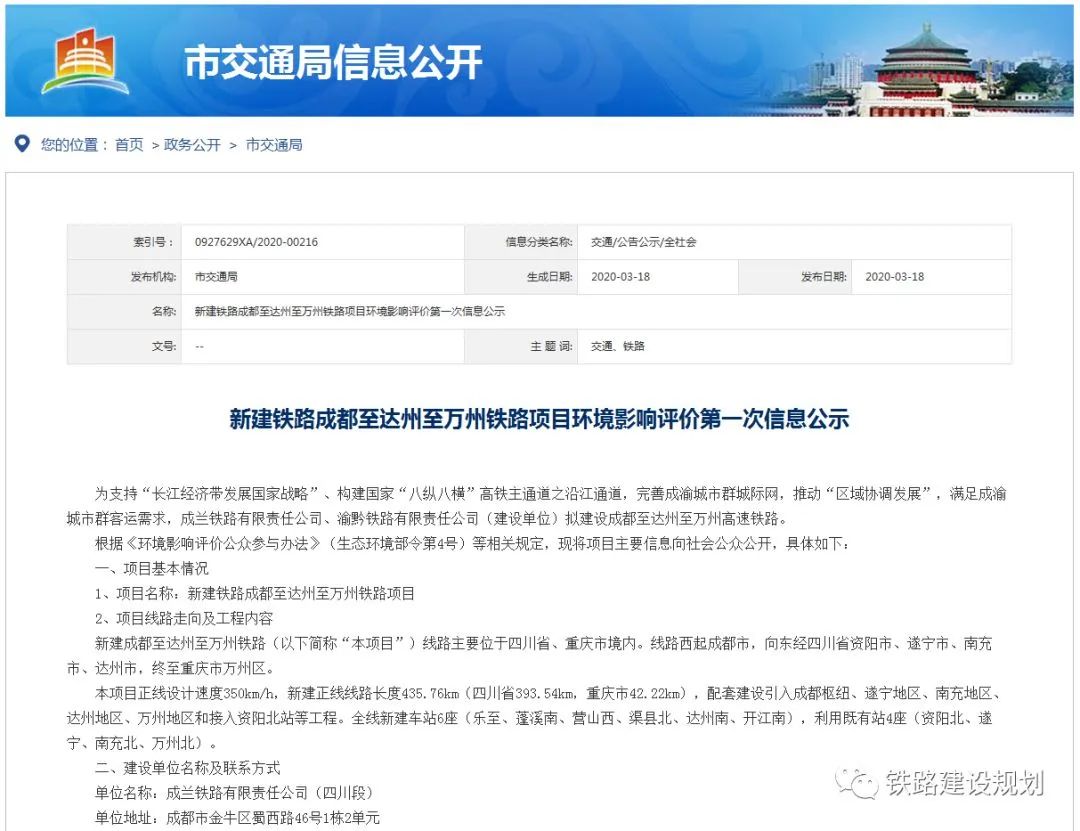
Task: Click the 生成日期 value 2020-03-18
Action: [620, 277]
